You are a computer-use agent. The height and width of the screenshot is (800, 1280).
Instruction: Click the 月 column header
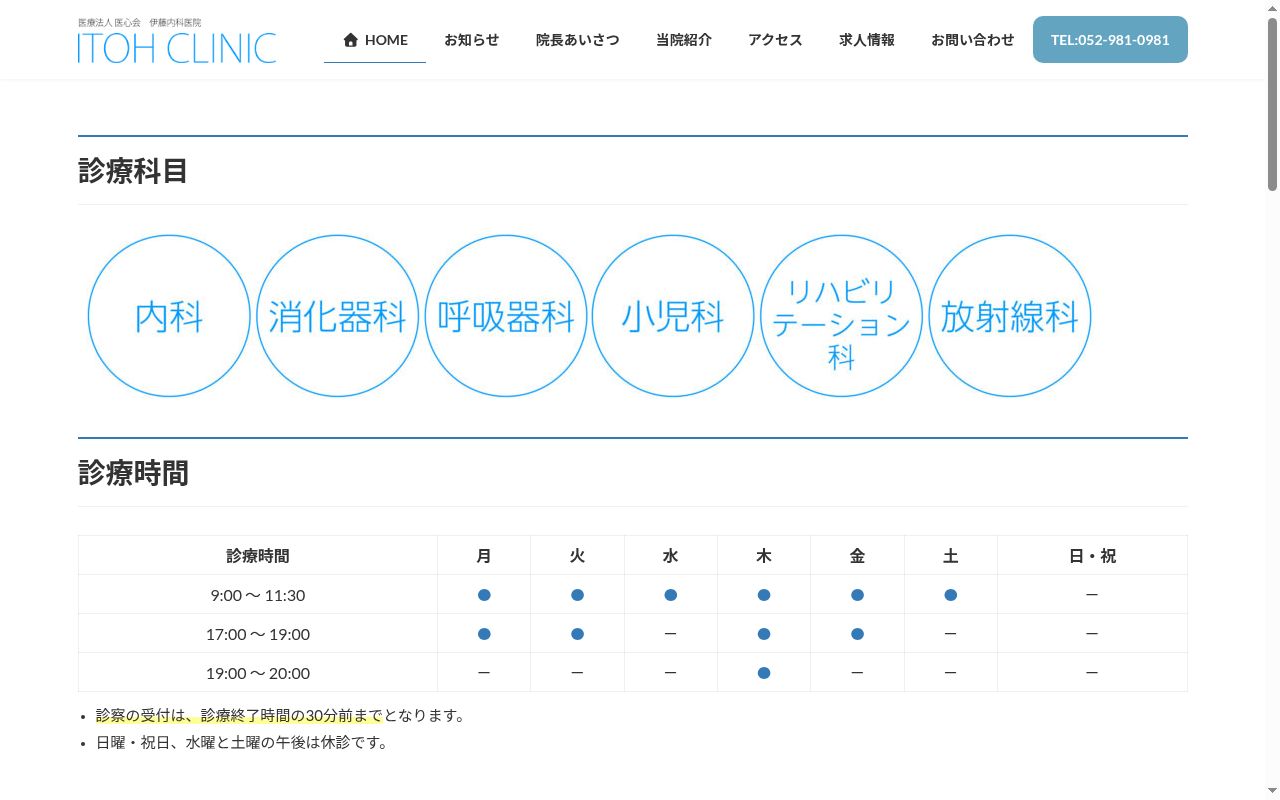pyautogui.click(x=484, y=556)
